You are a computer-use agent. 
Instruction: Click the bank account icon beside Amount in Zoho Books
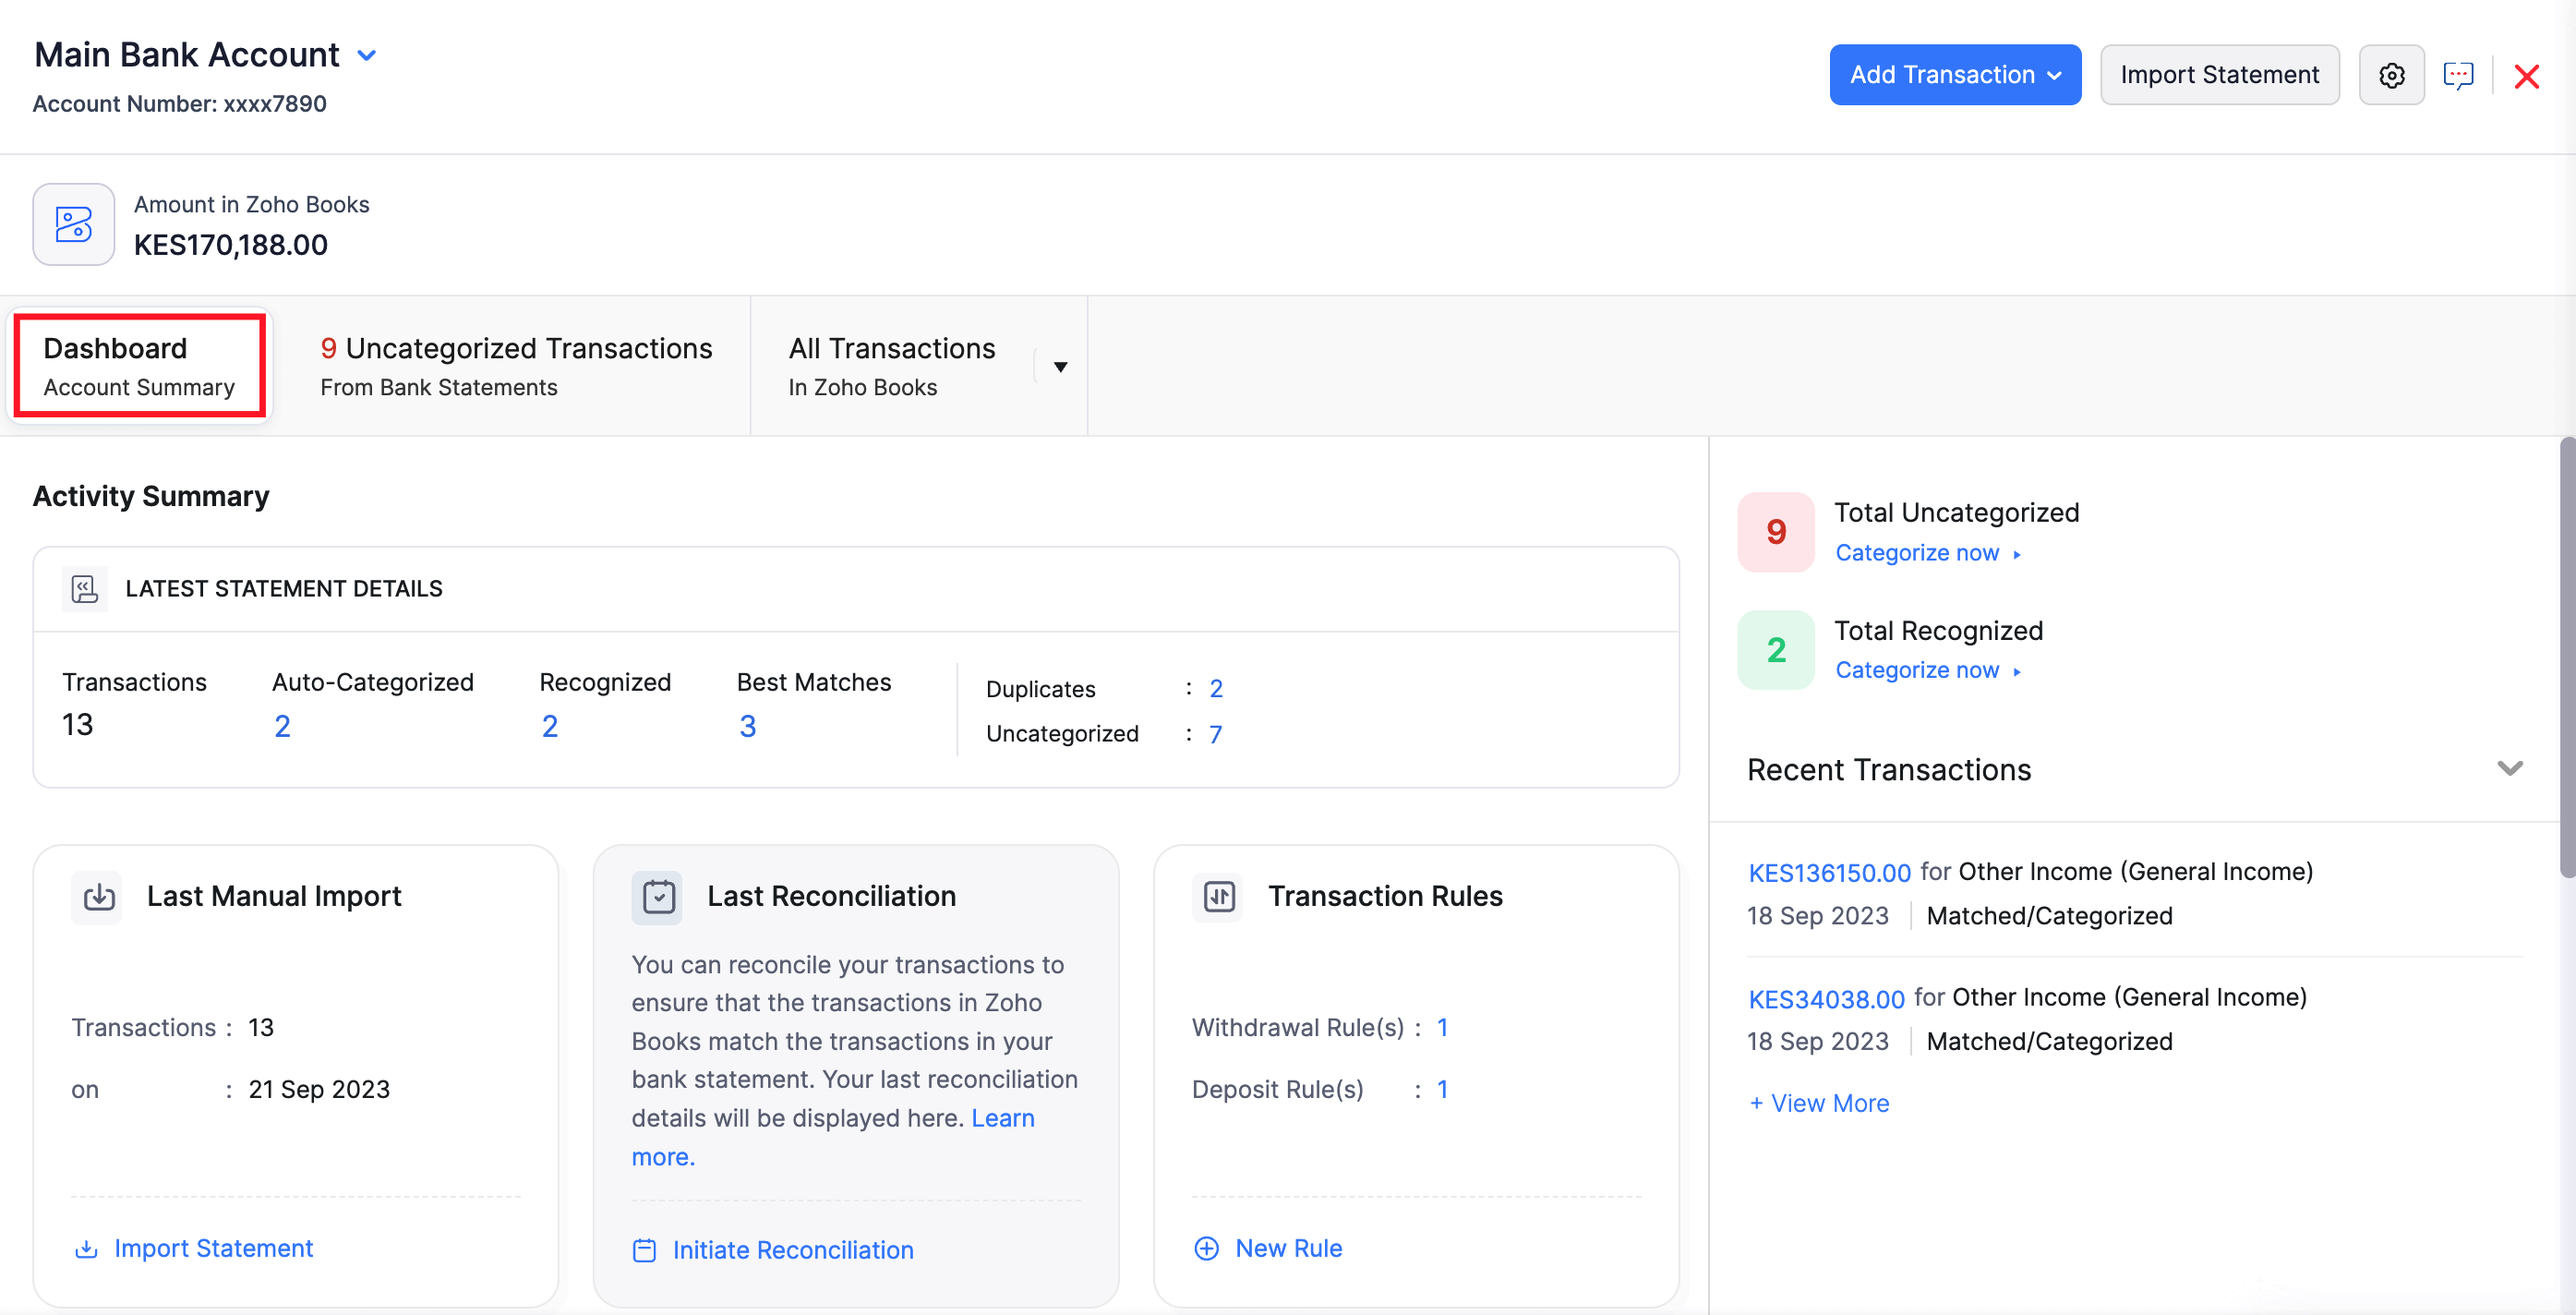tap(73, 225)
